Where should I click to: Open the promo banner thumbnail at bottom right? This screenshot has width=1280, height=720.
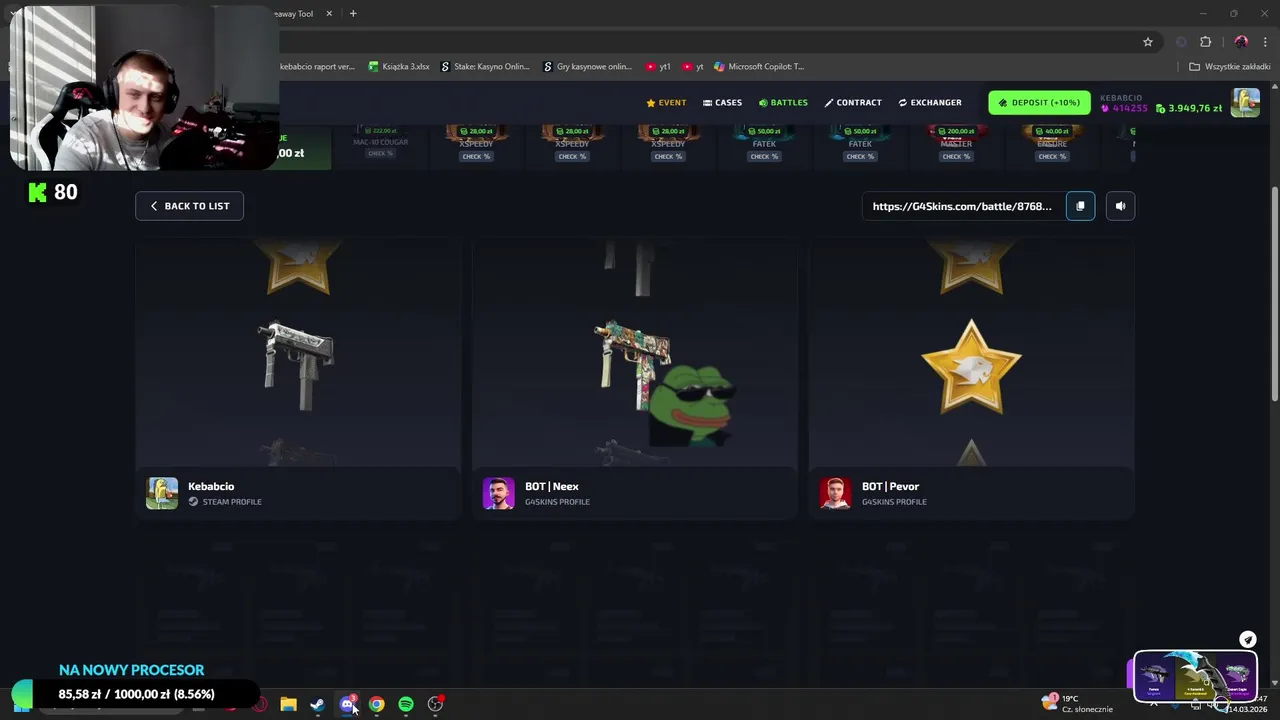1195,676
